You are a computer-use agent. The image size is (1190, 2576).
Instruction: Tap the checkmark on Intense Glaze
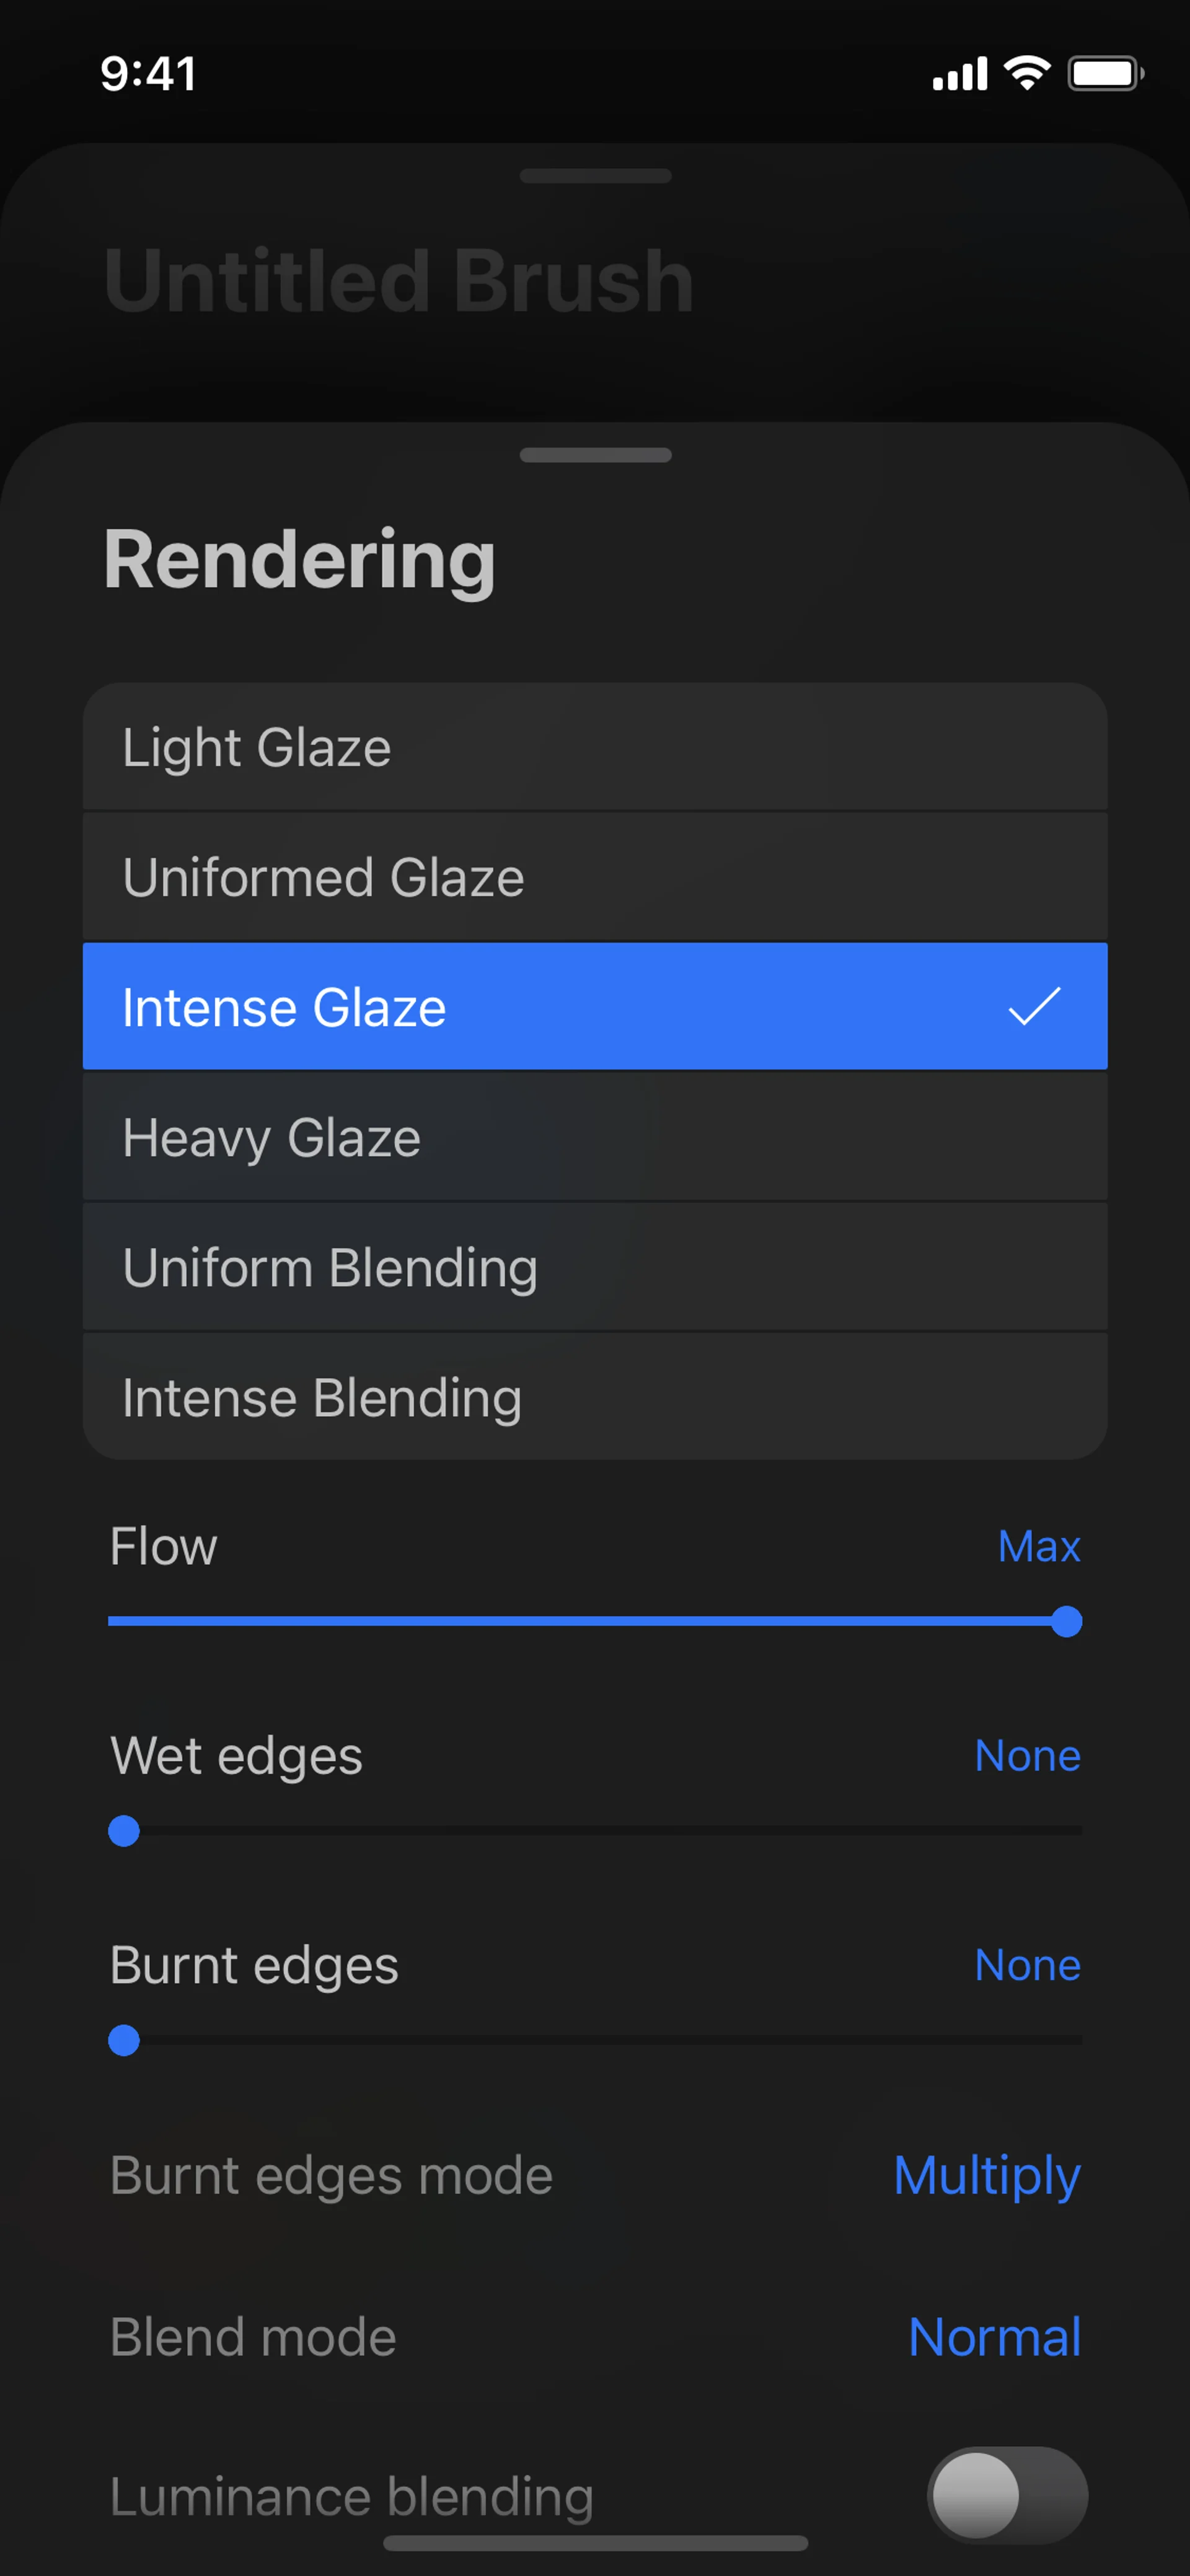point(1033,1006)
